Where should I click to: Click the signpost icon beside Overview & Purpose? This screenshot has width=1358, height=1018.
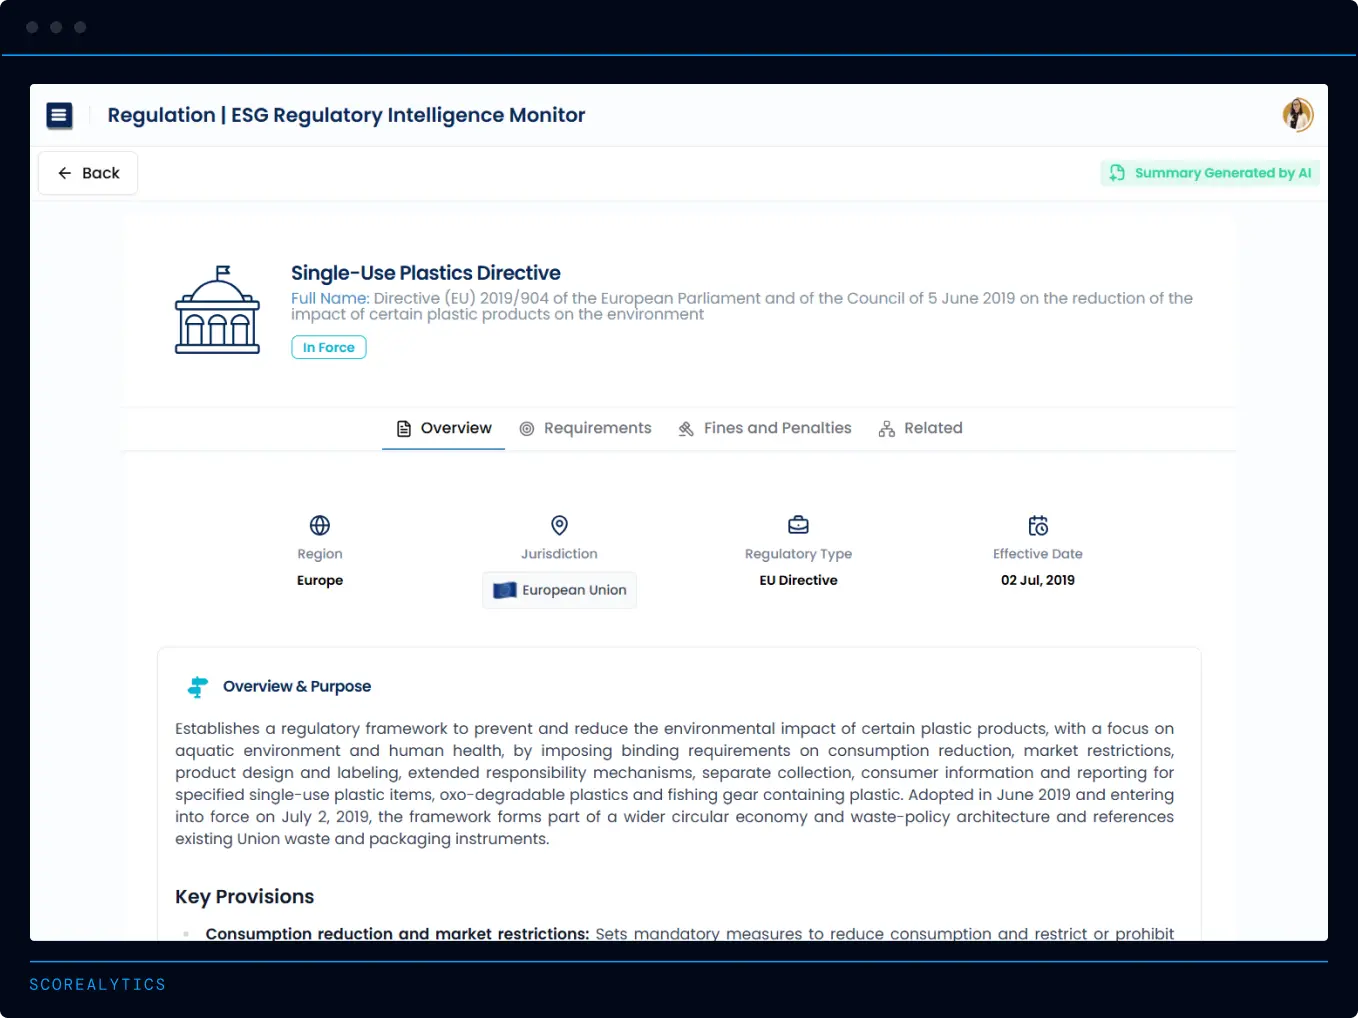pos(198,687)
